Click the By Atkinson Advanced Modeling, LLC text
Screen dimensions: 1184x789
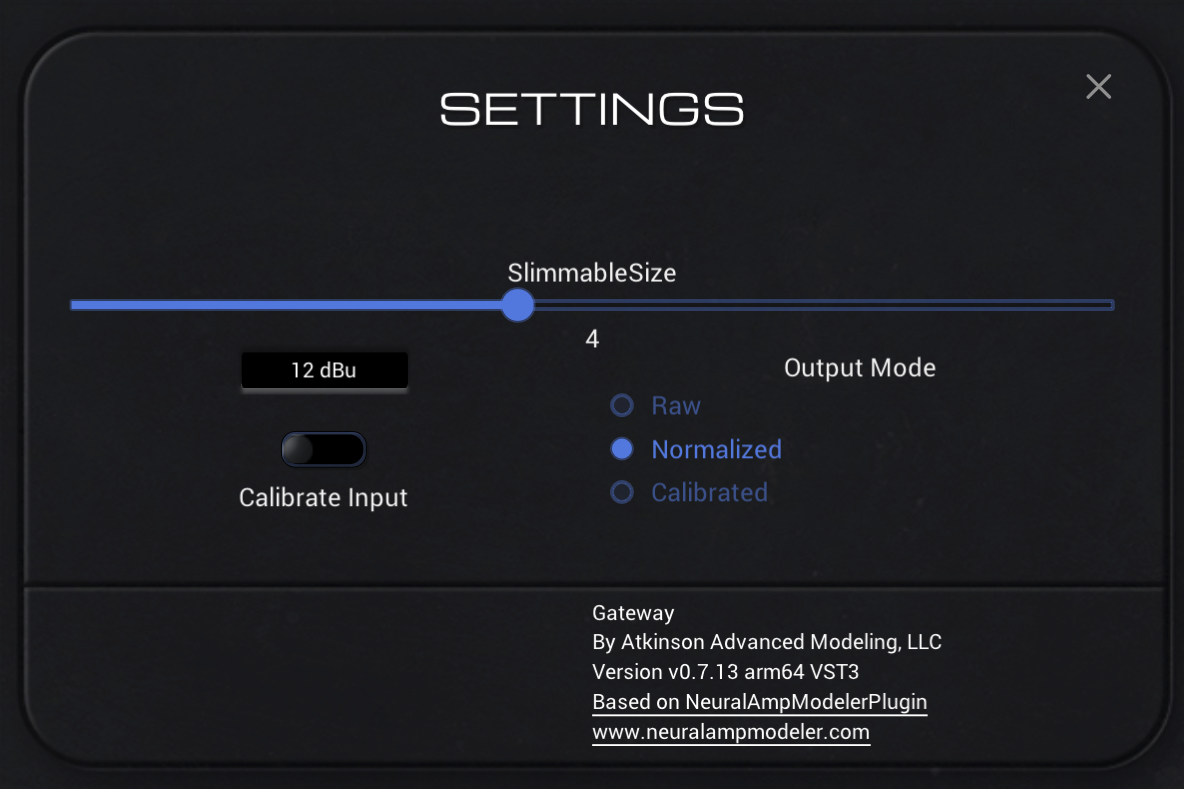766,642
